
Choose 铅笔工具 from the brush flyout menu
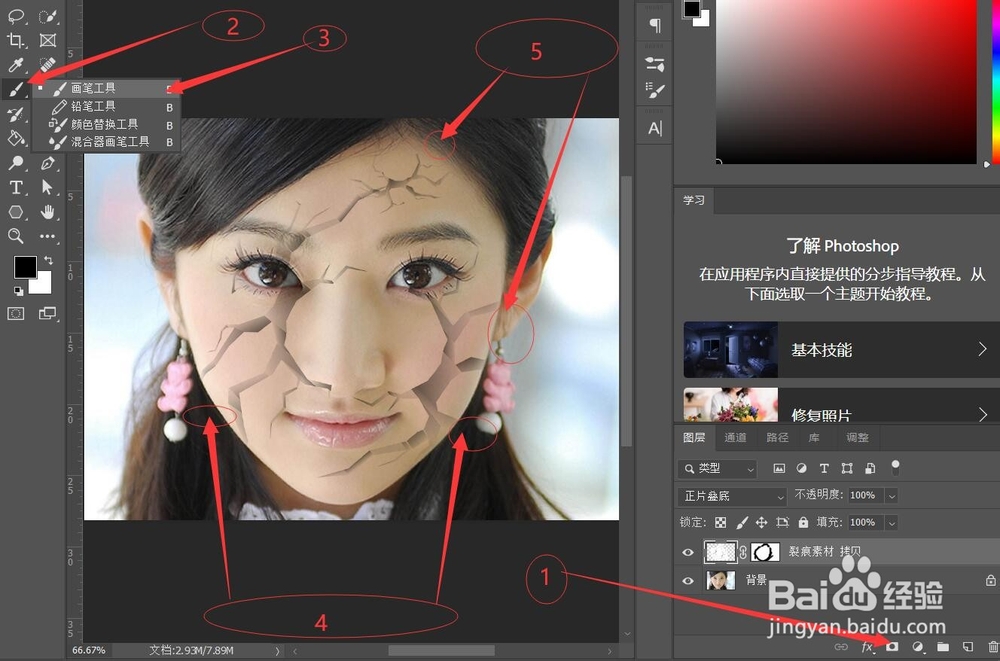coord(102,106)
